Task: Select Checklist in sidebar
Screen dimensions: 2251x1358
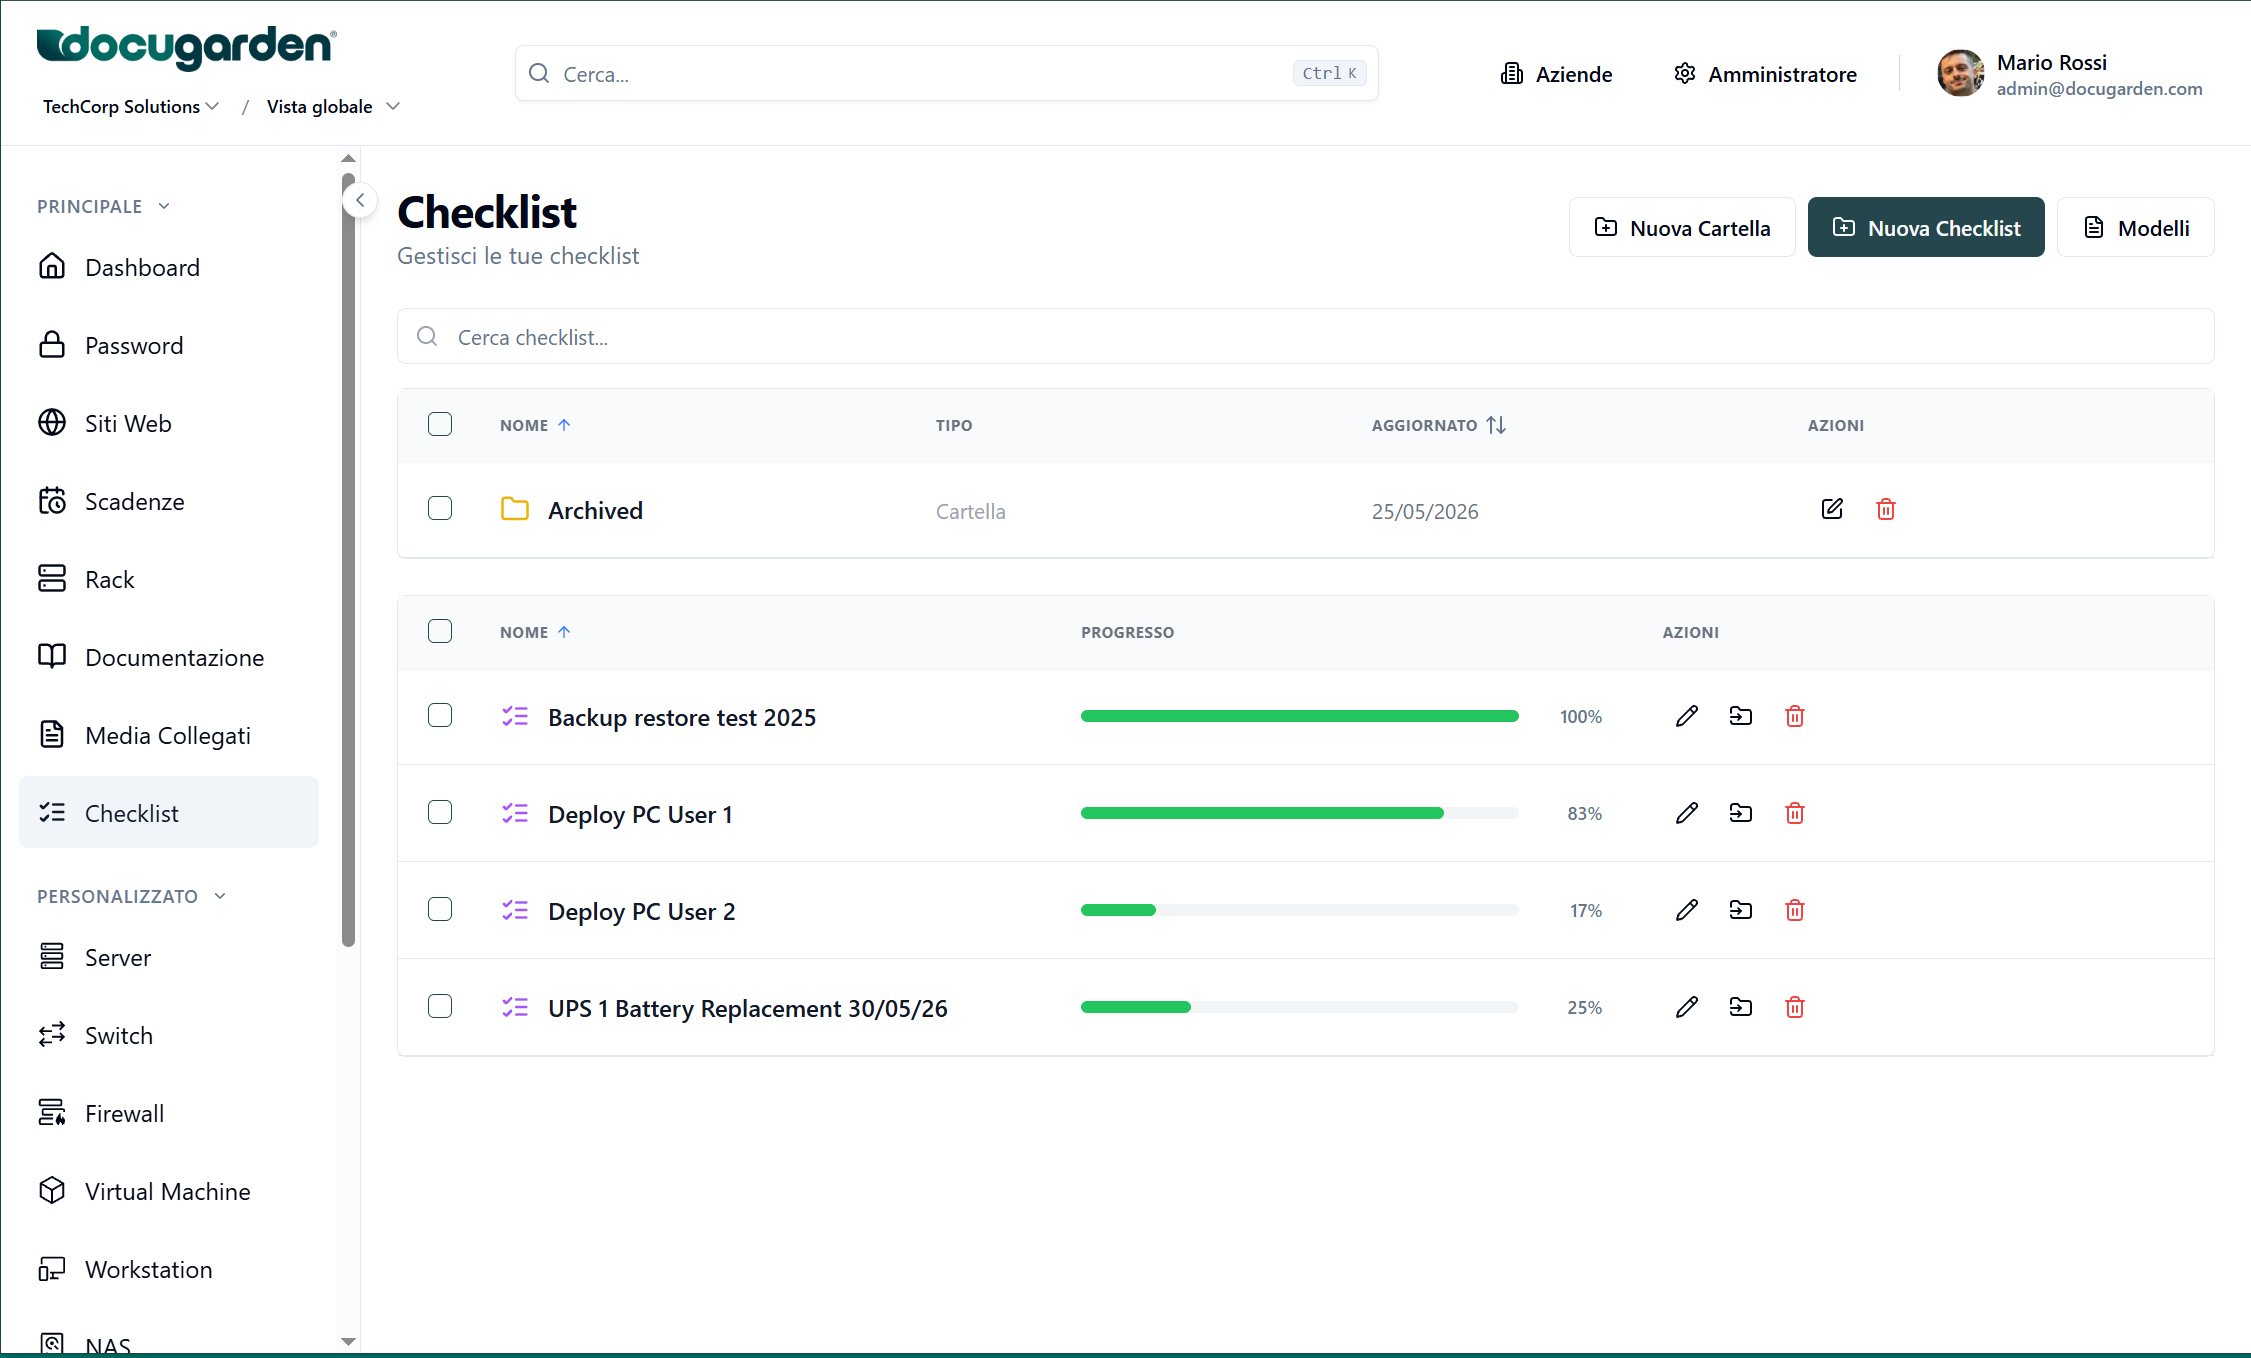Action: [169, 813]
